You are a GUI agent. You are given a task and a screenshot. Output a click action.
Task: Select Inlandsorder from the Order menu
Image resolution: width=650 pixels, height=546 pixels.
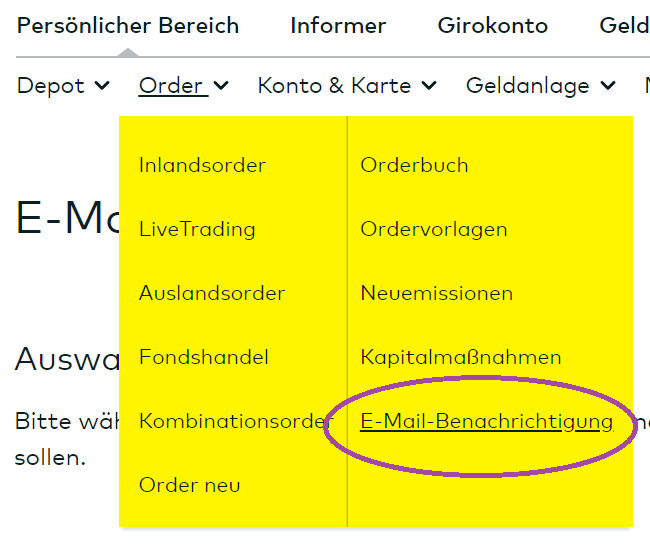click(x=202, y=165)
